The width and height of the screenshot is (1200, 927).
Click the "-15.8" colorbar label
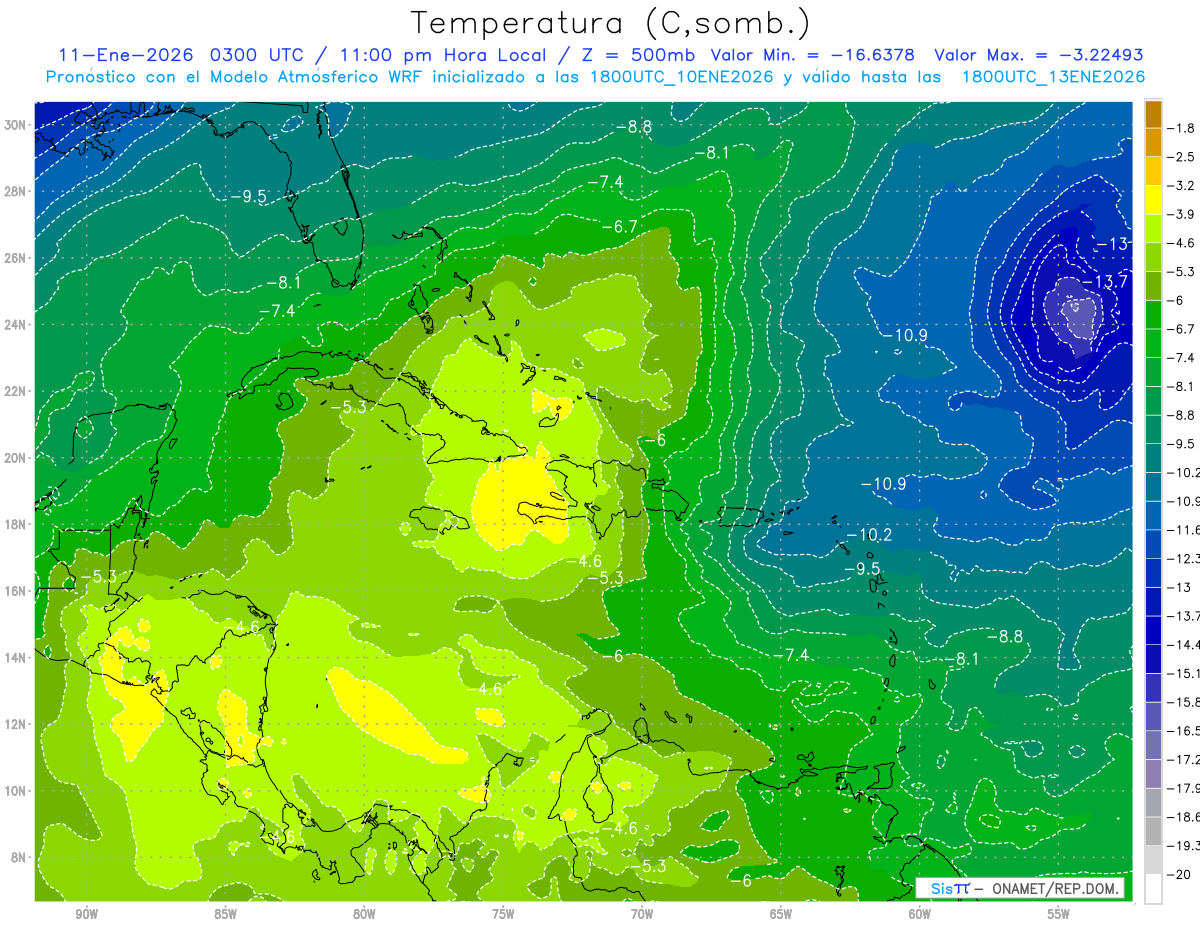pyautogui.click(x=1186, y=702)
